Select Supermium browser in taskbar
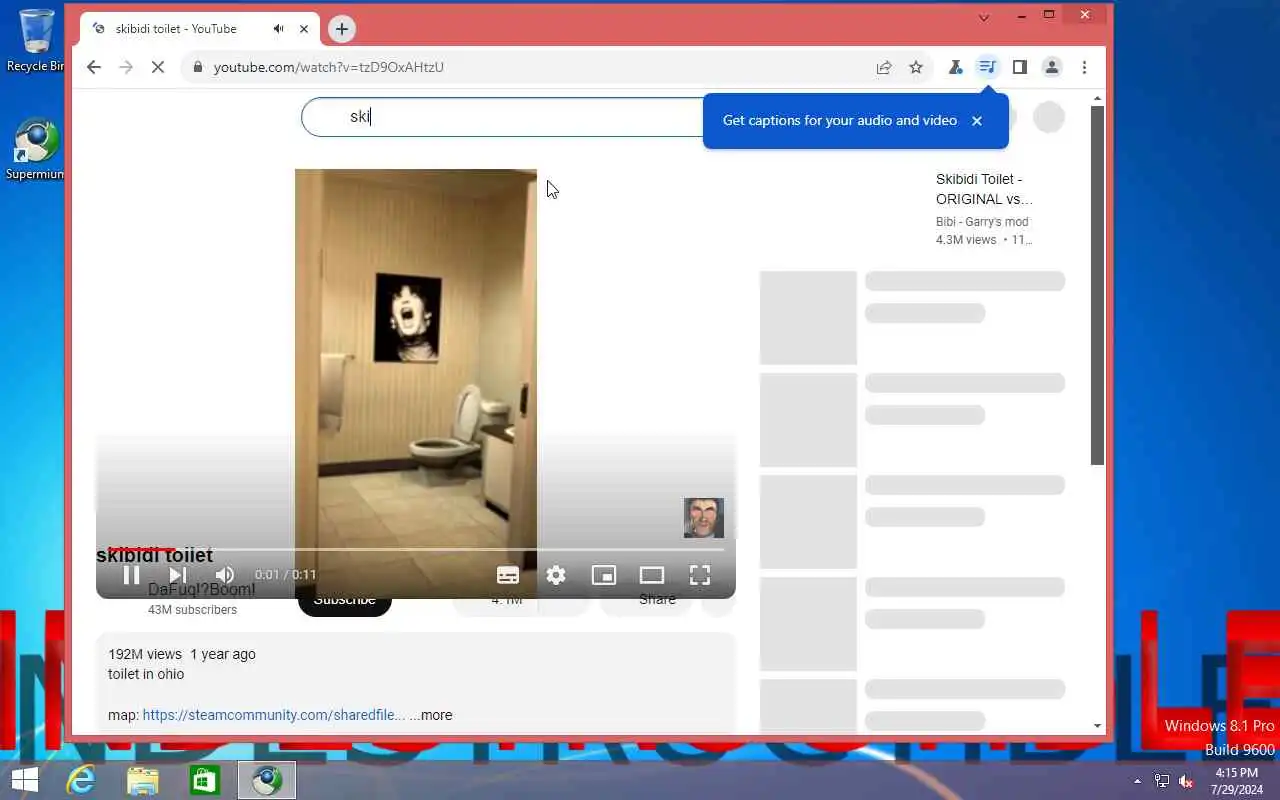Image resolution: width=1280 pixels, height=800 pixels. coord(267,780)
